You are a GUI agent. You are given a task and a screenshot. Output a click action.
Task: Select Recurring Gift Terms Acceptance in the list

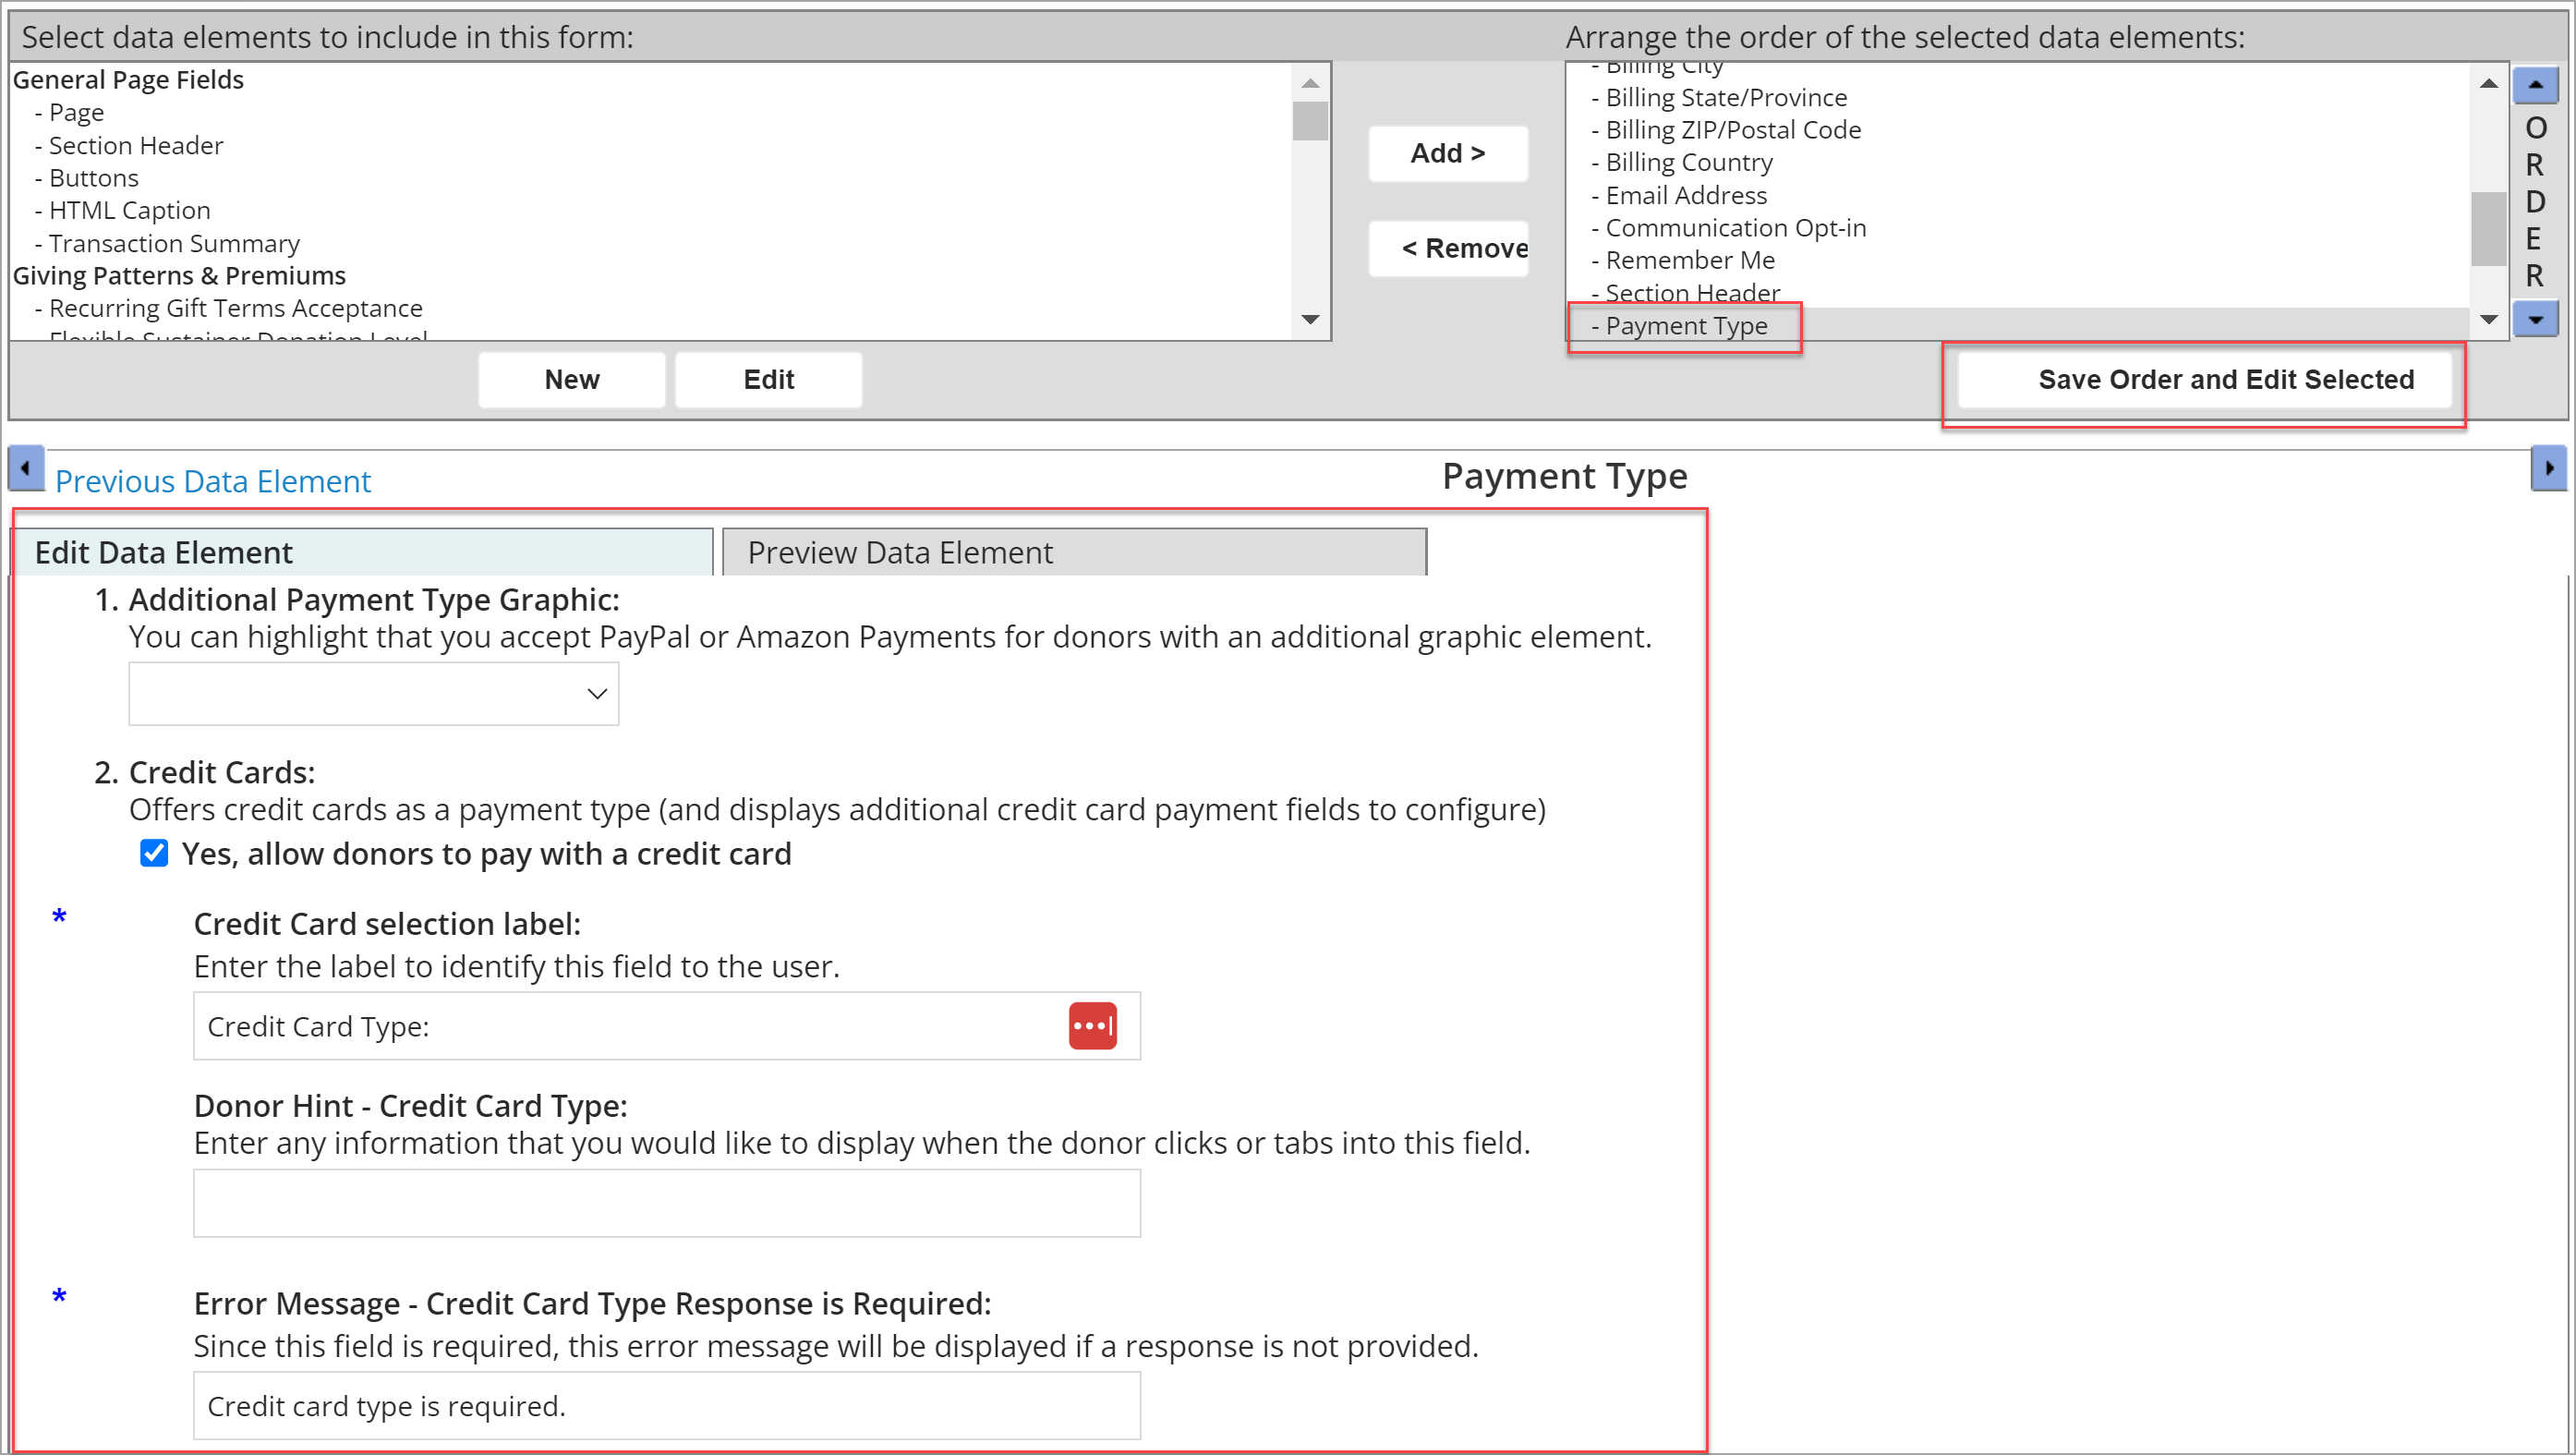236,308
